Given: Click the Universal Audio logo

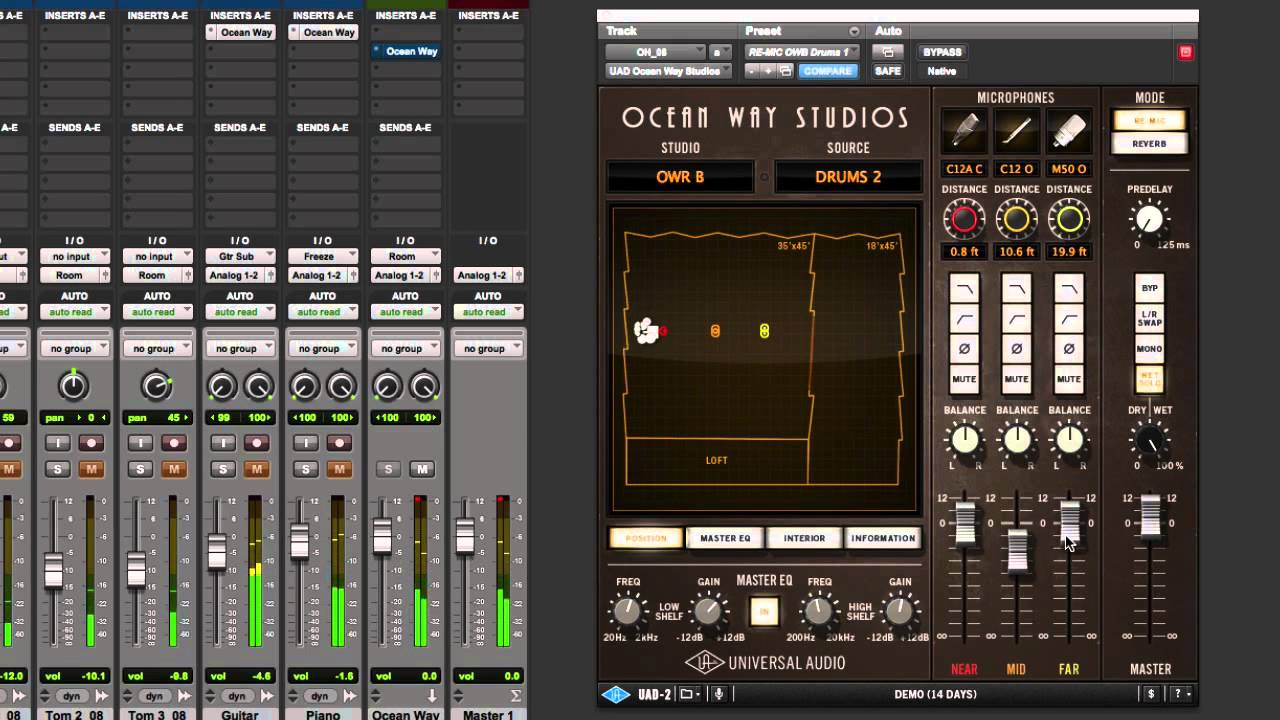Looking at the screenshot, I should coord(765,663).
